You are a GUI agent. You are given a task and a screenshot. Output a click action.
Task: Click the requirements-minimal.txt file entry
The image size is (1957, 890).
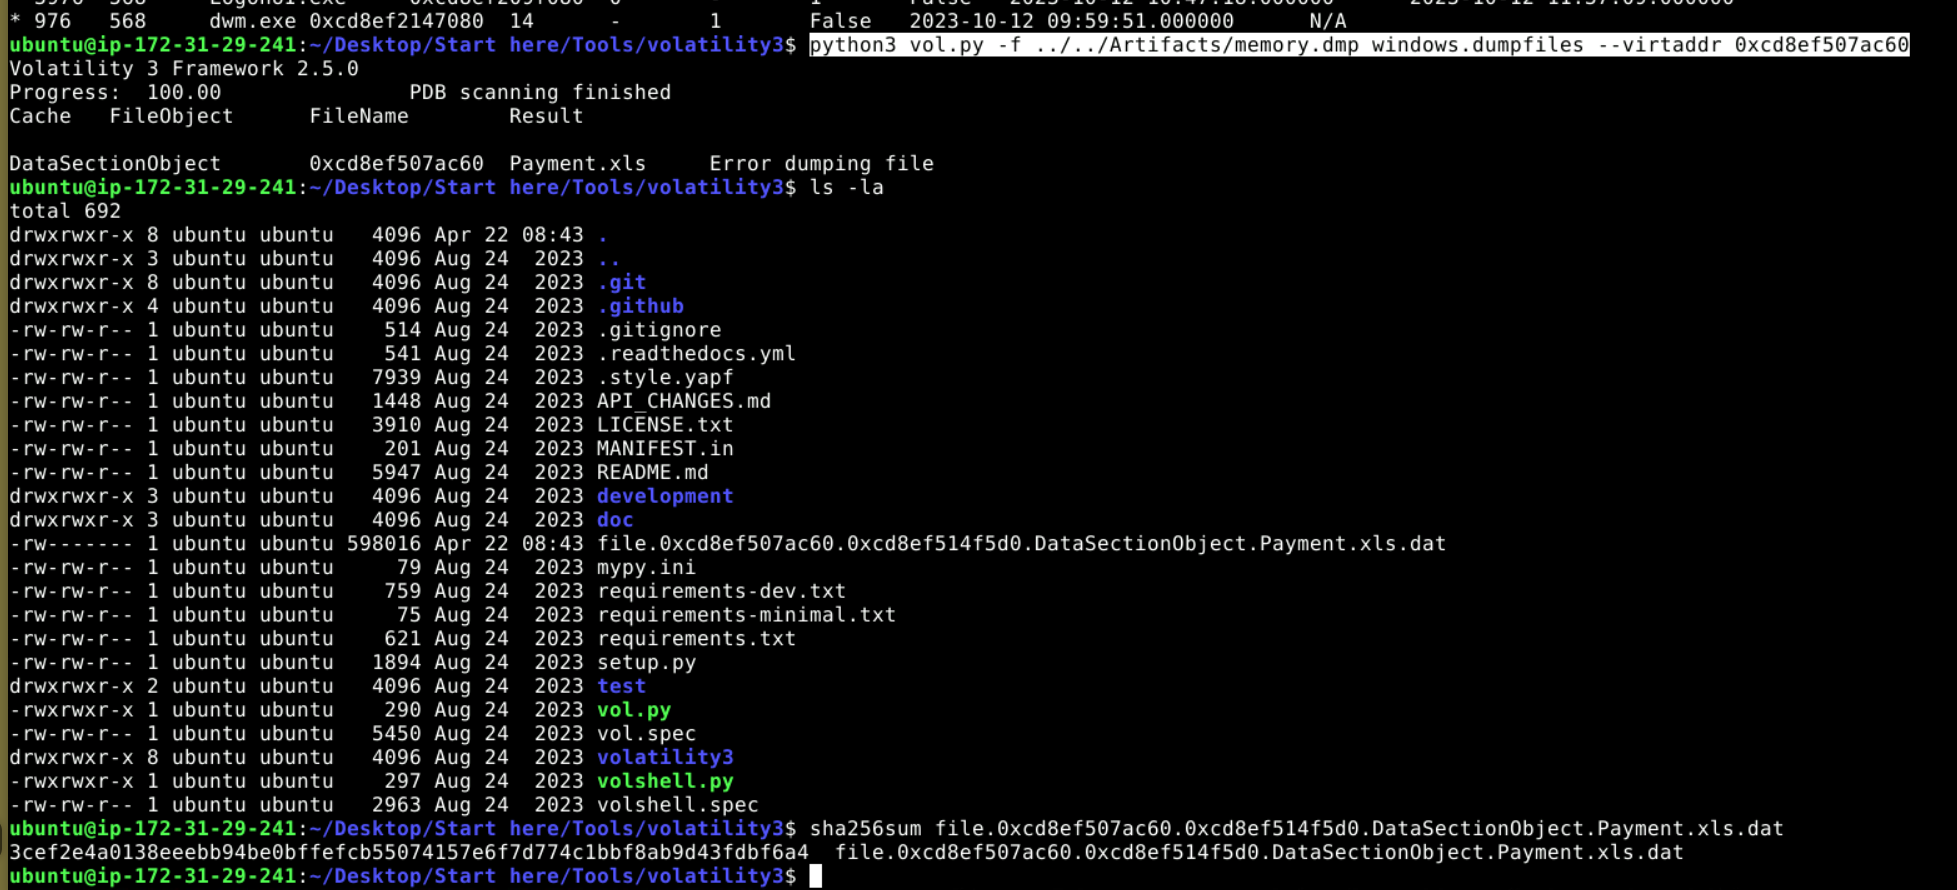tap(745, 615)
